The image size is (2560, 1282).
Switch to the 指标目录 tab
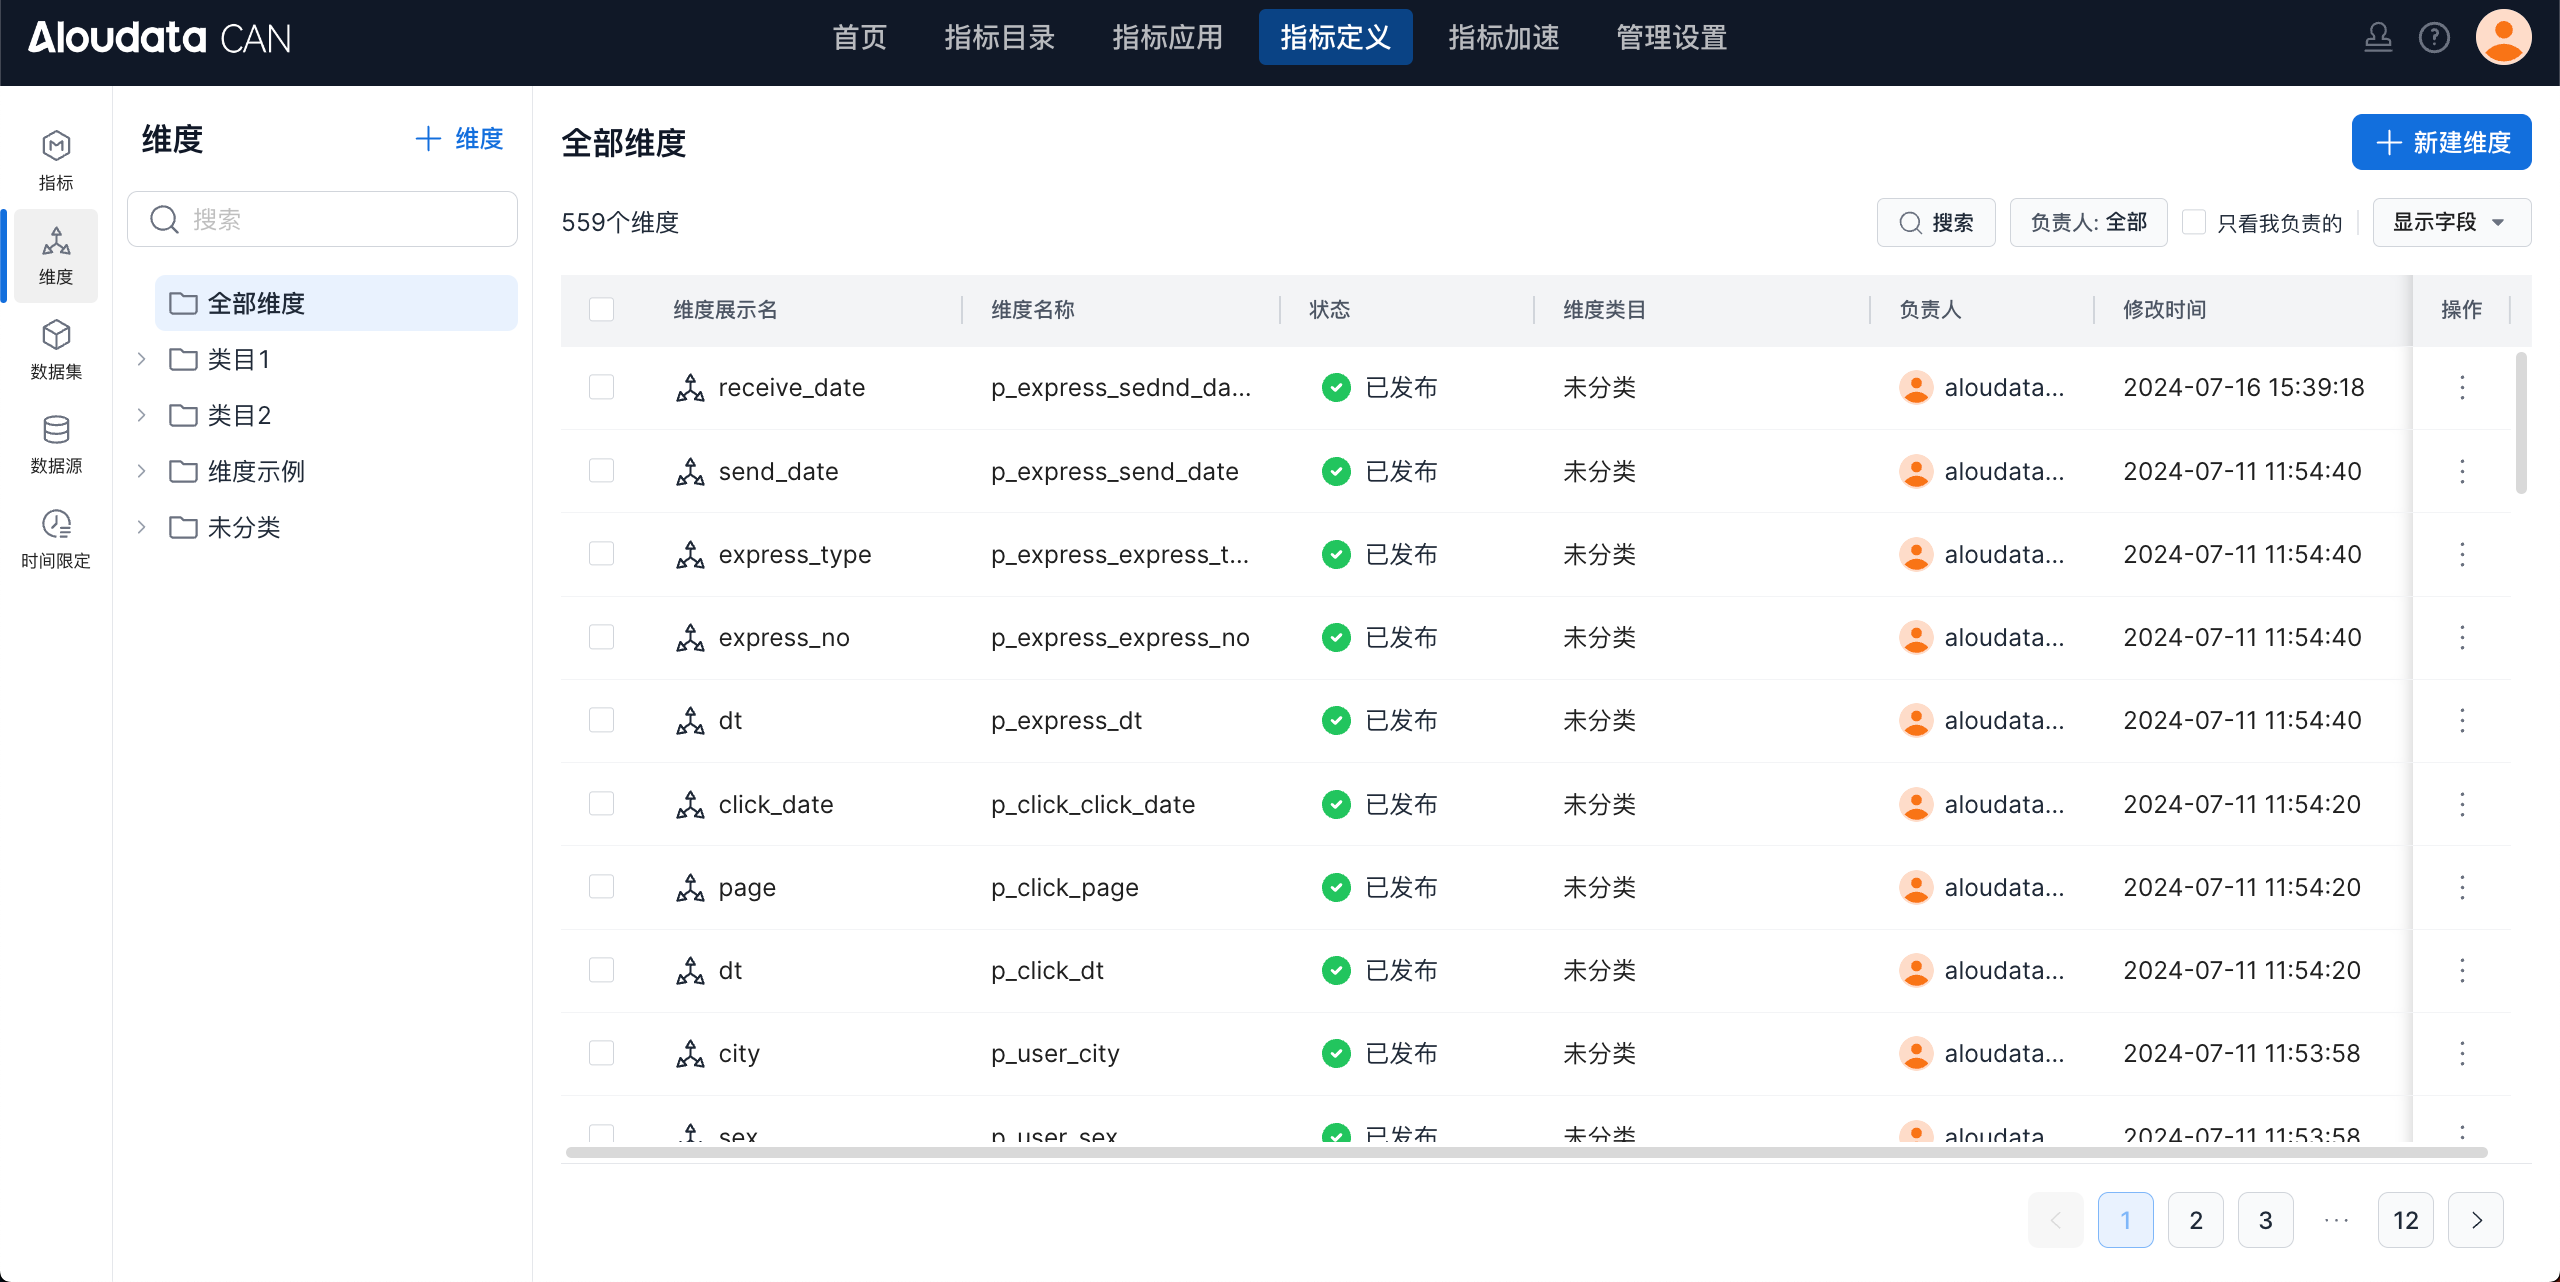pyautogui.click(x=1000, y=38)
